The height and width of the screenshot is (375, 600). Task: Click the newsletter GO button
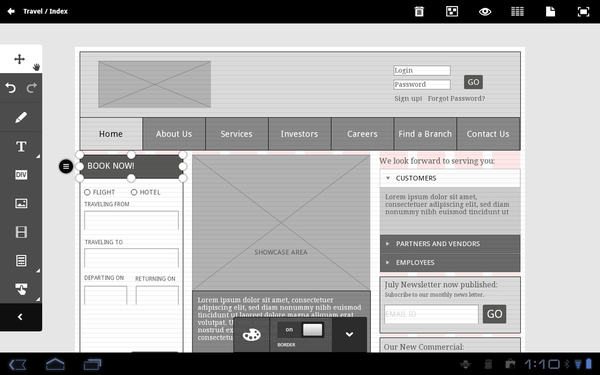tap(494, 314)
